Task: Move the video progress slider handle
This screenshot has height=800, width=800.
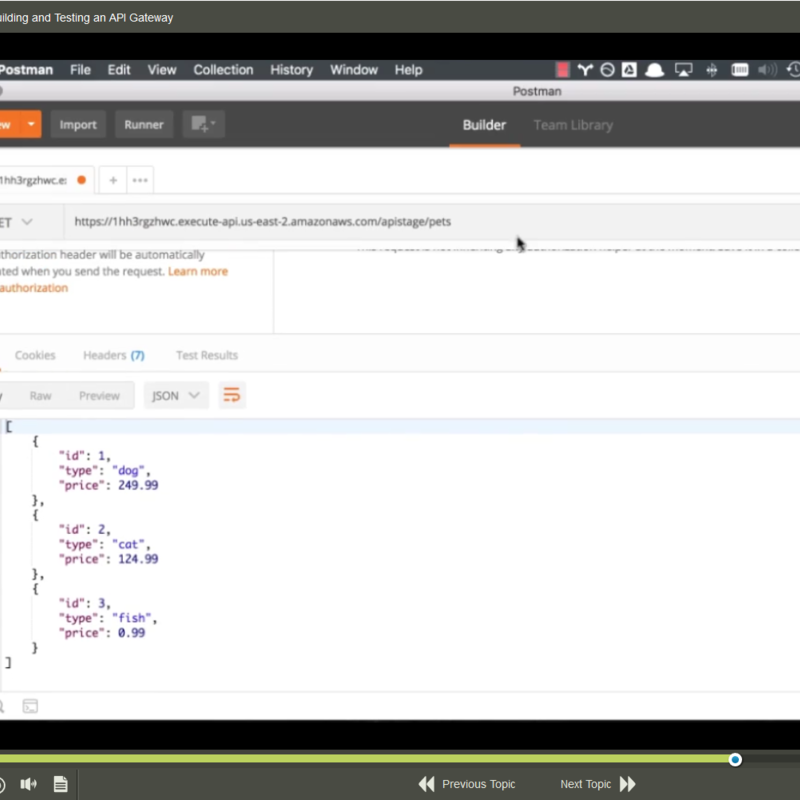Action: [735, 760]
